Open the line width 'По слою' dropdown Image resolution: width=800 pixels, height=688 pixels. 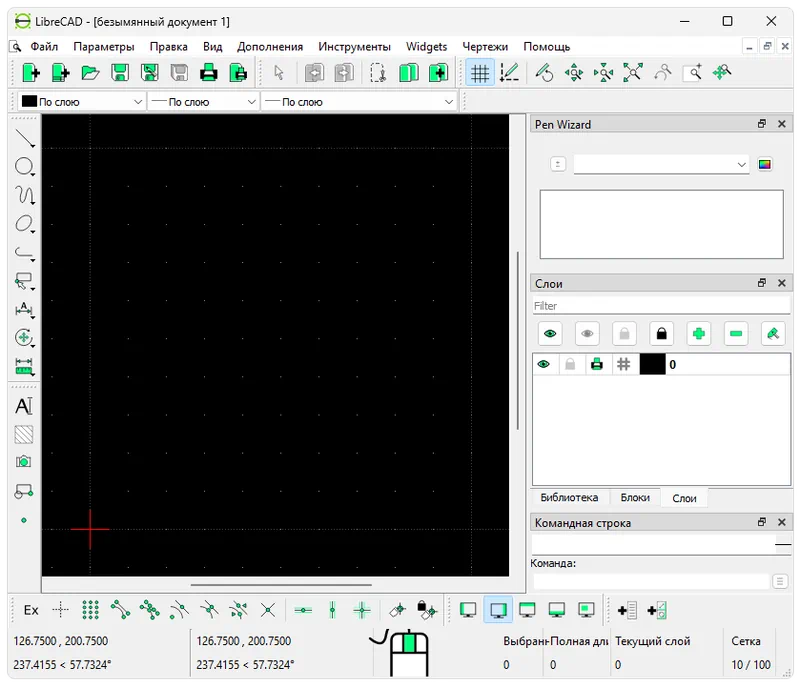tap(203, 102)
